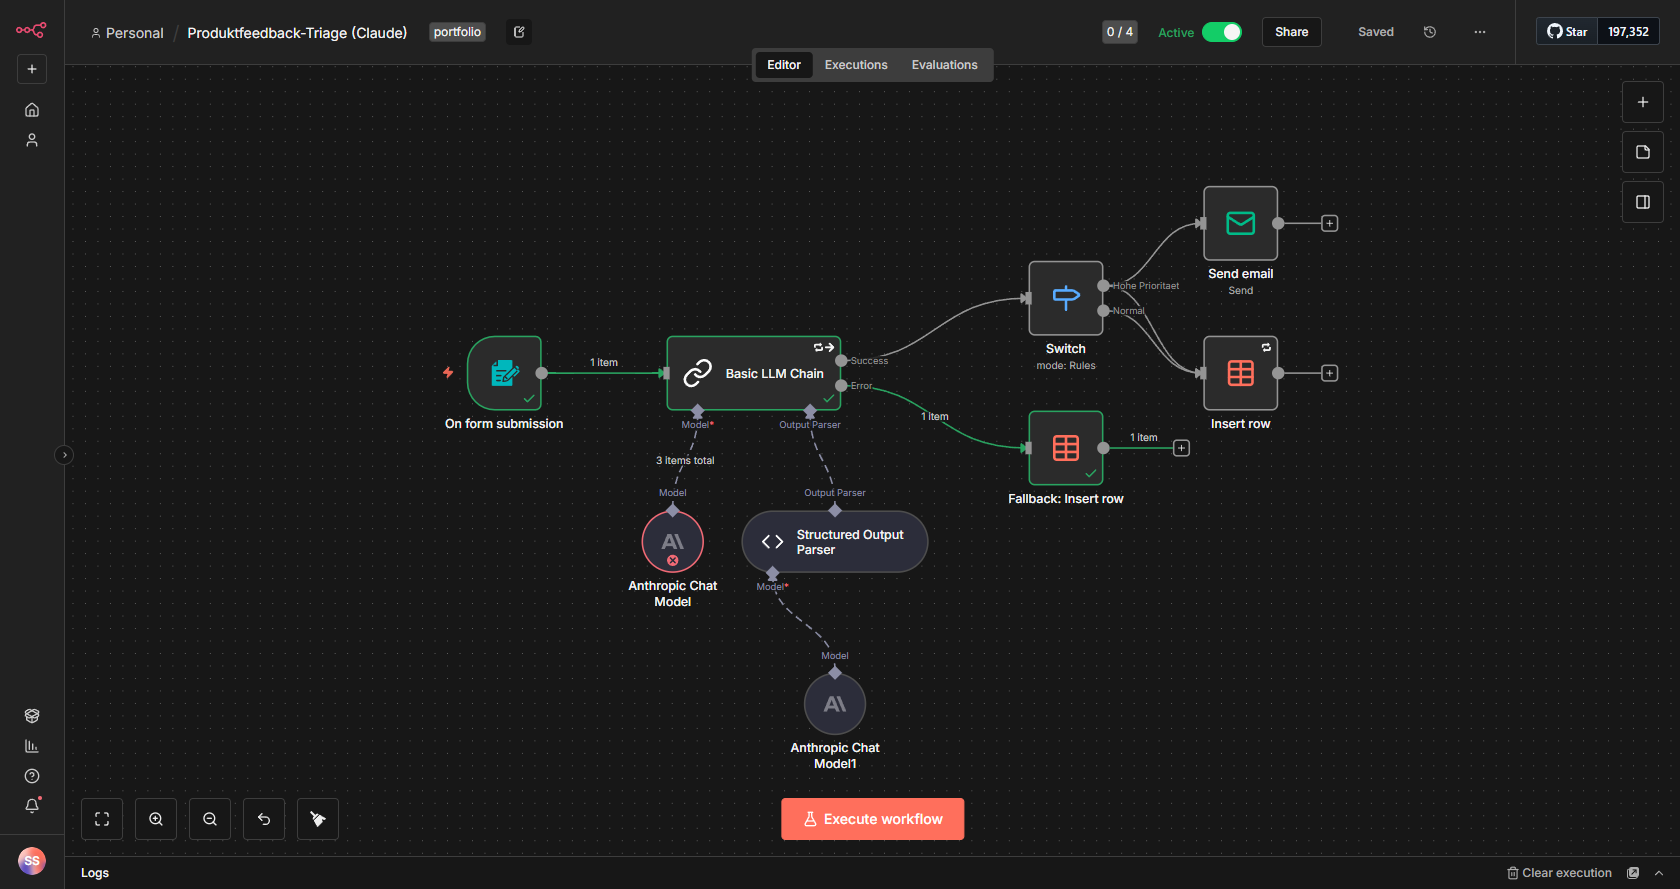Click the plus create-new button in sidebar
This screenshot has width=1680, height=889.
tap(32, 69)
